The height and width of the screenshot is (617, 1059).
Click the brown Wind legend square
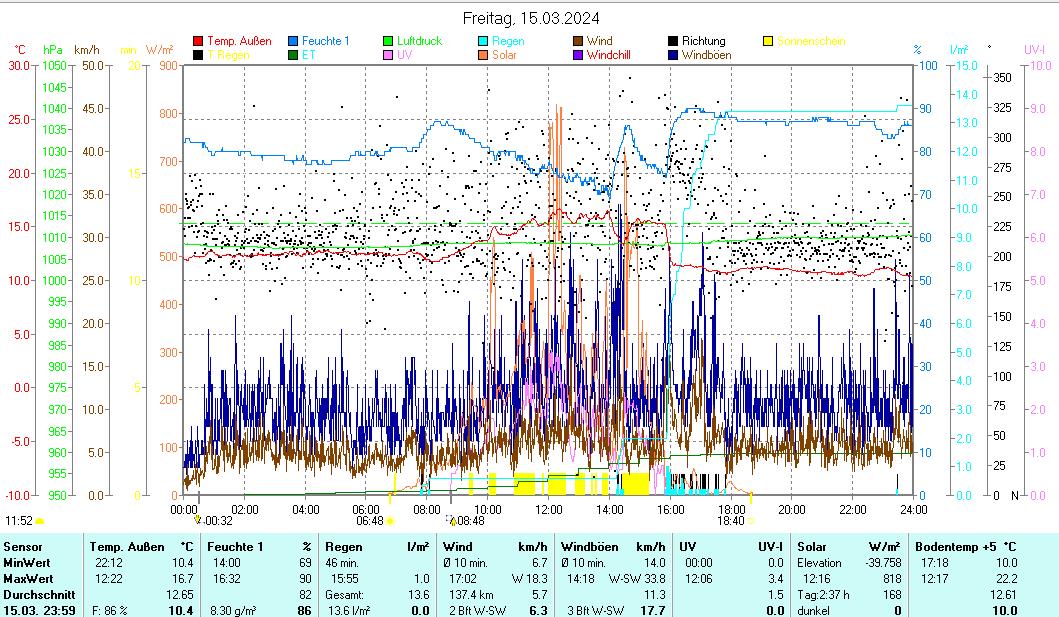(578, 41)
